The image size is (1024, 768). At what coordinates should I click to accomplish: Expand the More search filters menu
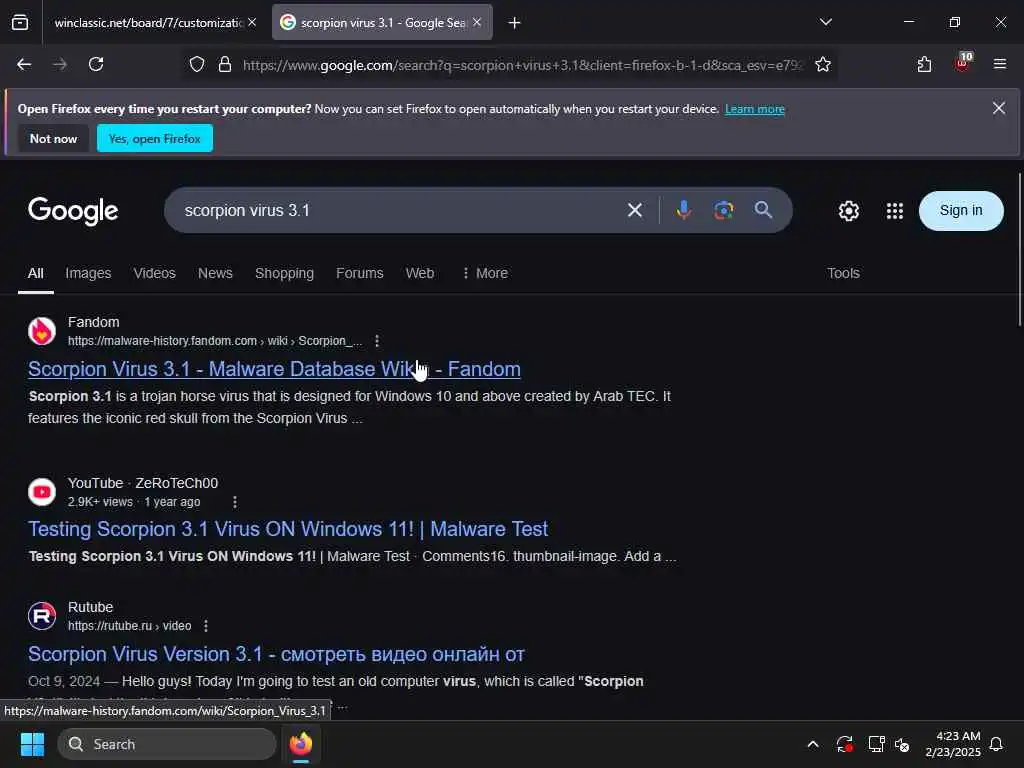pyautogui.click(x=485, y=274)
